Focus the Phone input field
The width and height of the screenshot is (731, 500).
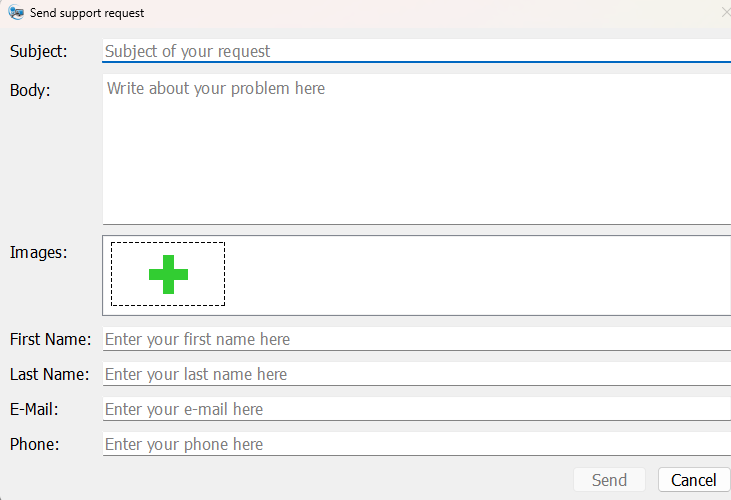click(416, 444)
